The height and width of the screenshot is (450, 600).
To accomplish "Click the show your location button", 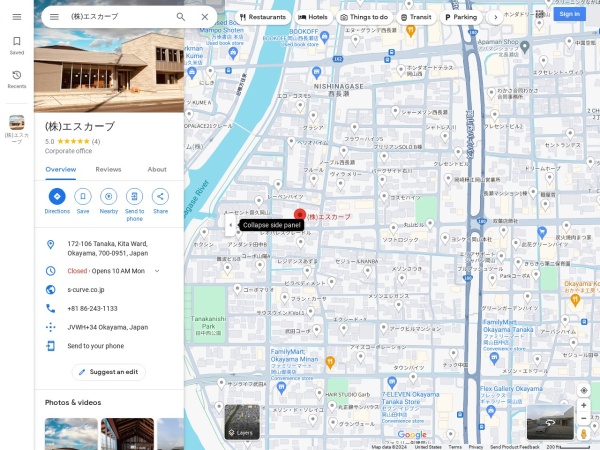I will coord(584,390).
